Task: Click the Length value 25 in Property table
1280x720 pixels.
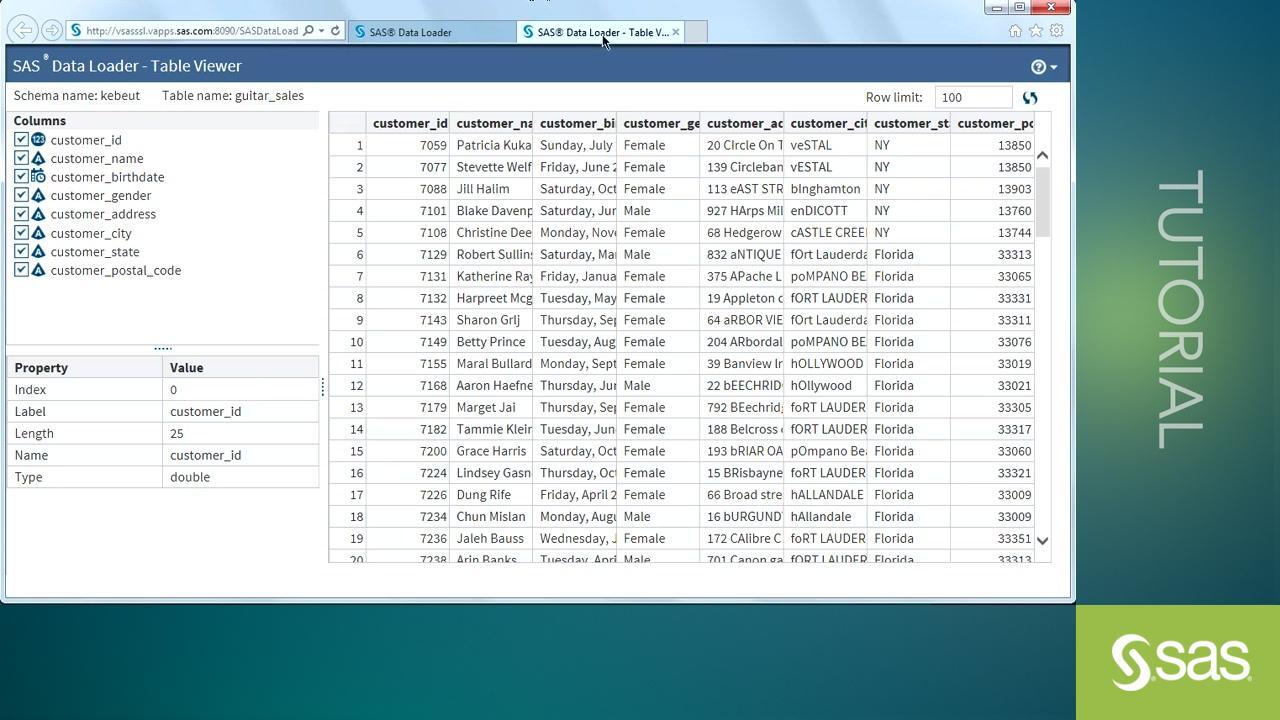Action: pyautogui.click(x=240, y=433)
